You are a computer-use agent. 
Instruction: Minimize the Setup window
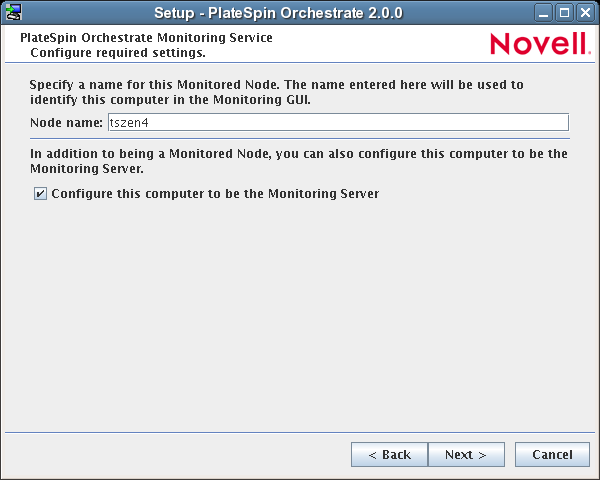click(x=545, y=13)
